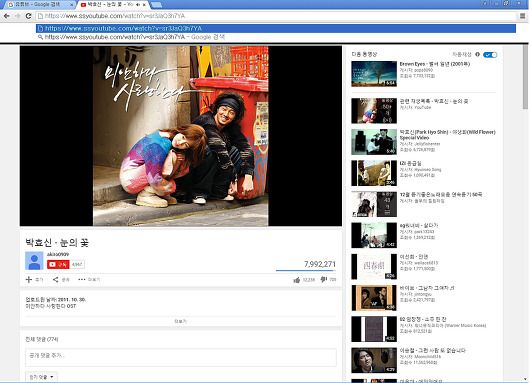Open the 12월 playlist thumbnail
Screen dimensions: 530x383
[374, 204]
